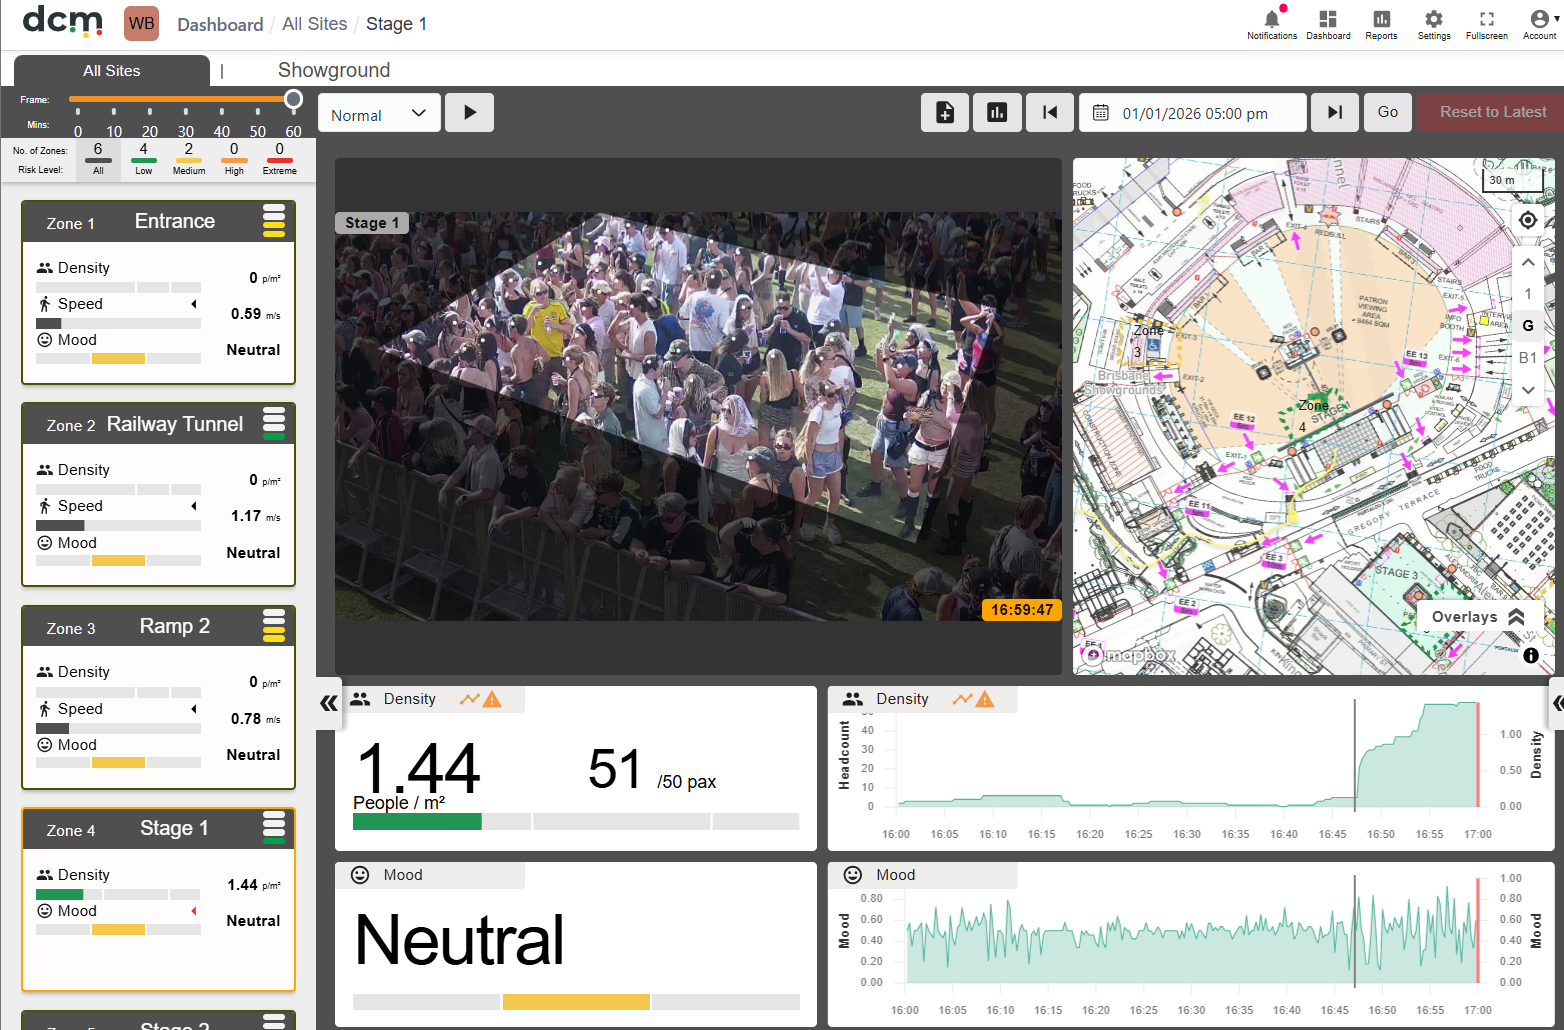
Task: Click the add report document icon
Action: (945, 112)
